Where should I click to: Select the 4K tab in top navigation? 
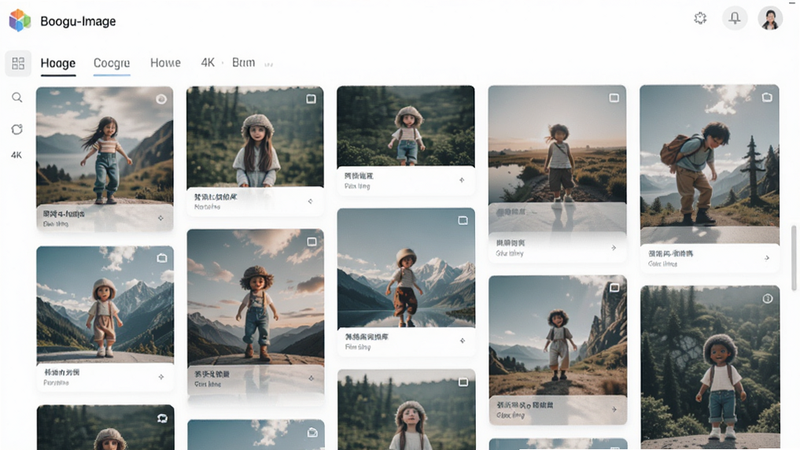(x=208, y=63)
